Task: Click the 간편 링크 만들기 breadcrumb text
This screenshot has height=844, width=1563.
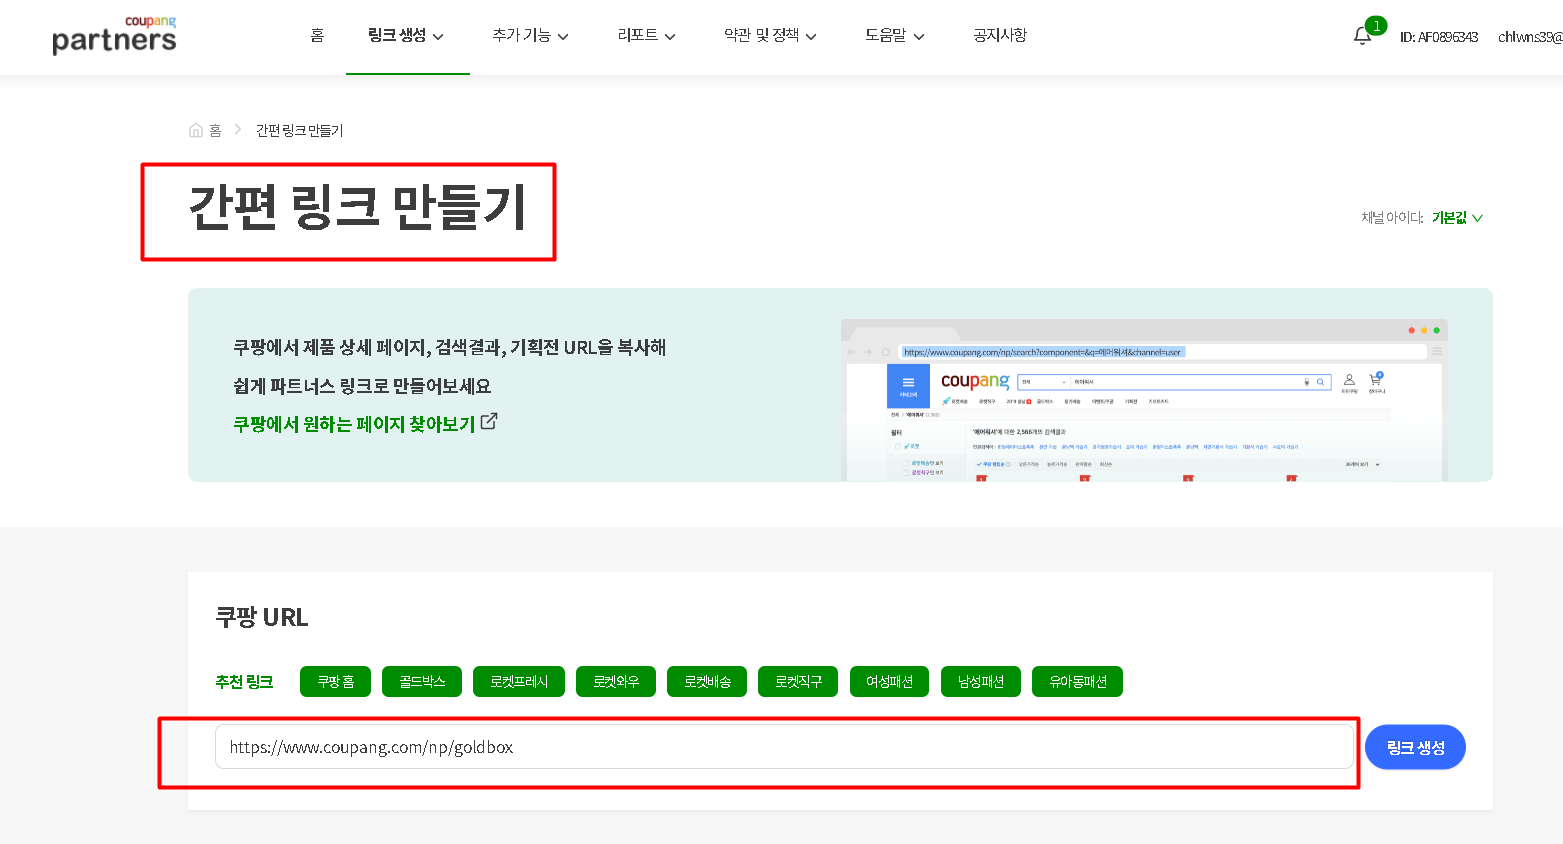Action: [299, 130]
